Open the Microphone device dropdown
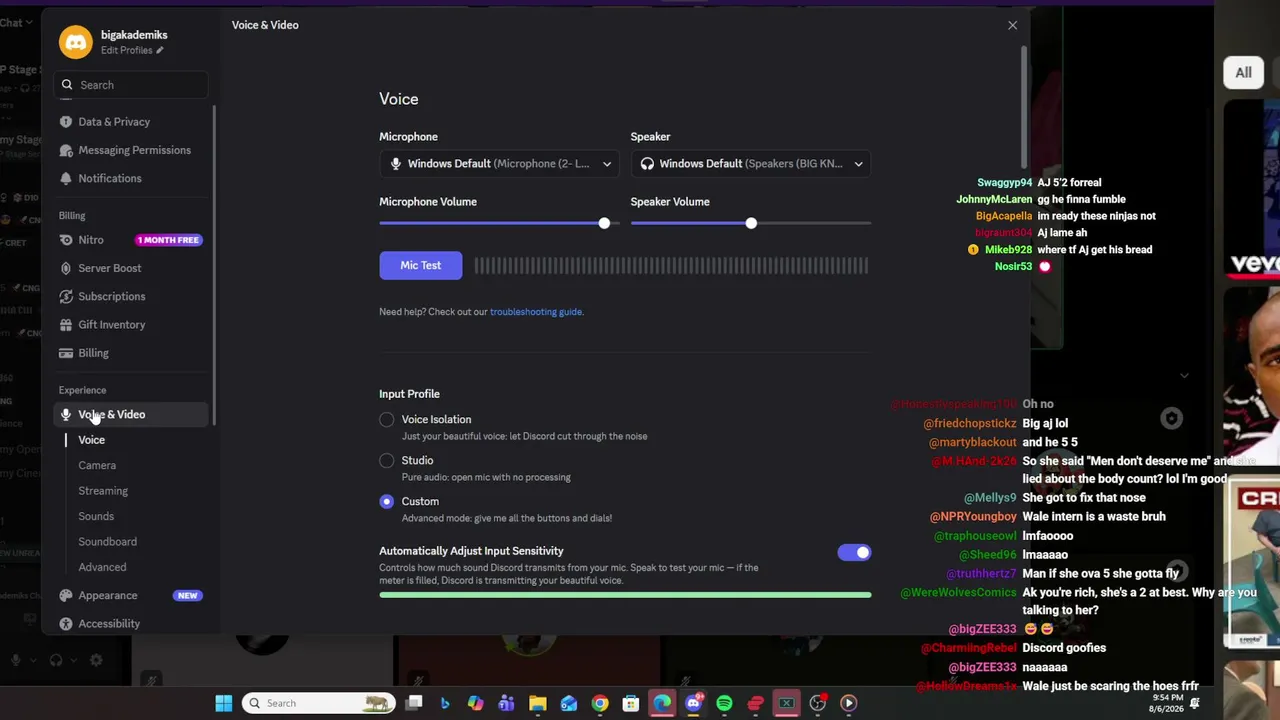Viewport: 1280px width, 720px height. click(499, 164)
